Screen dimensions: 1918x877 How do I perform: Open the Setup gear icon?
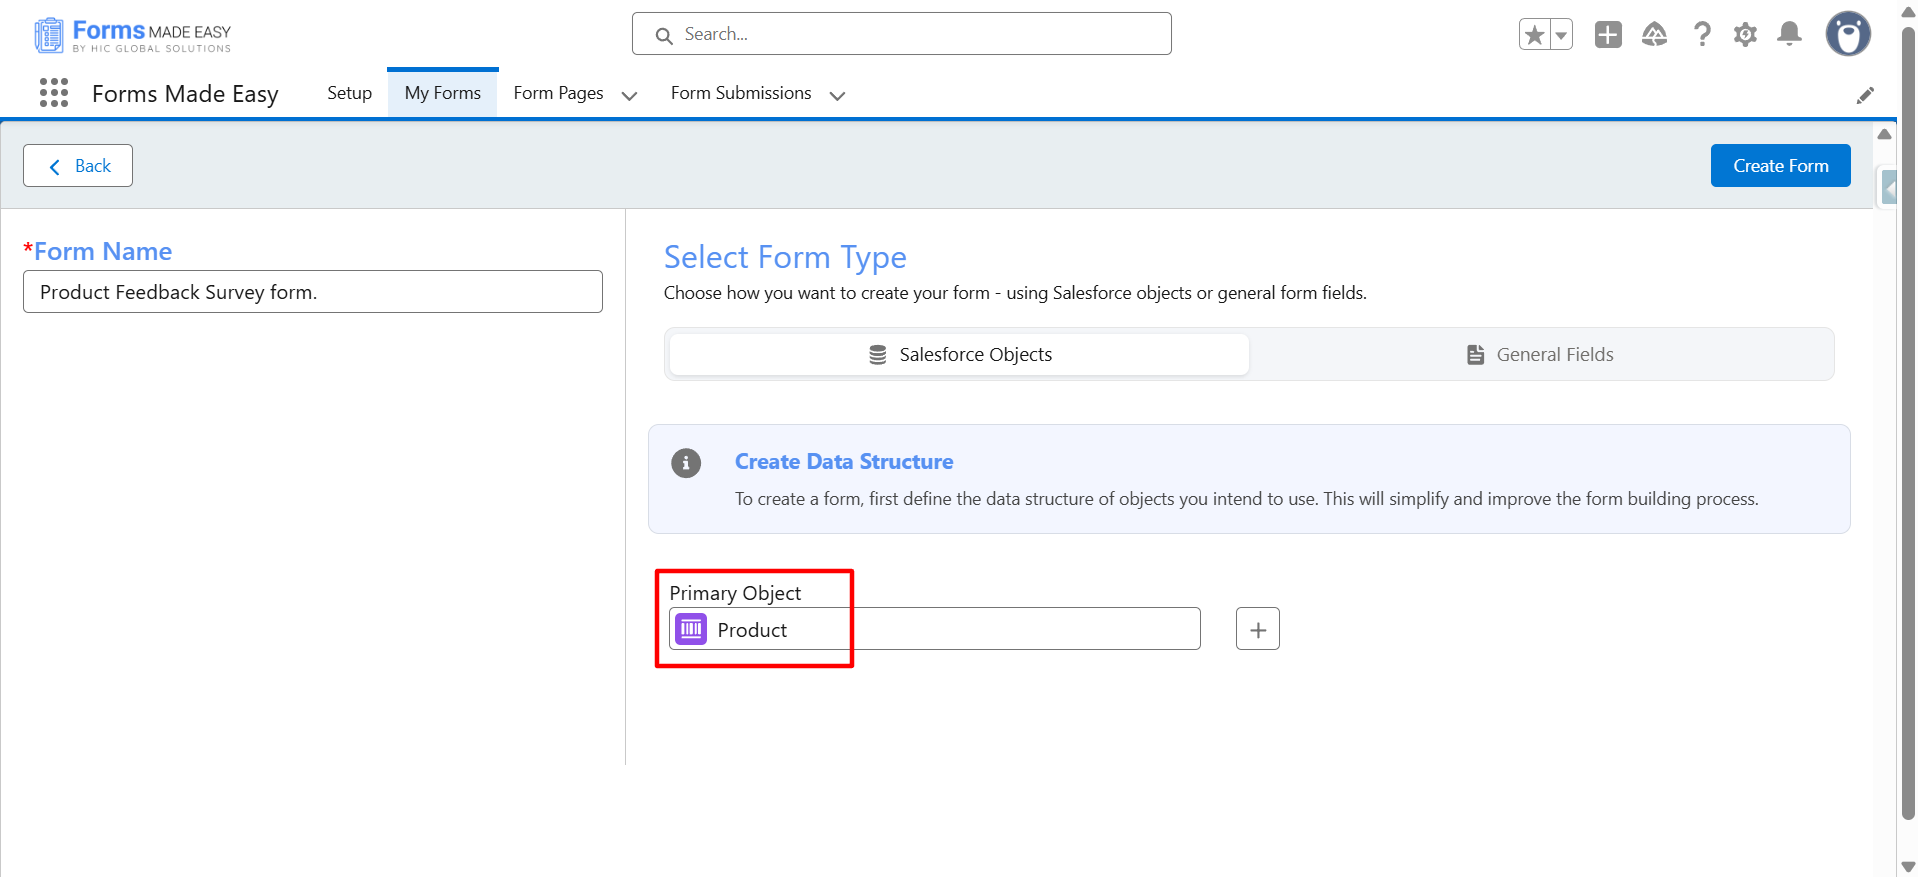[1745, 35]
